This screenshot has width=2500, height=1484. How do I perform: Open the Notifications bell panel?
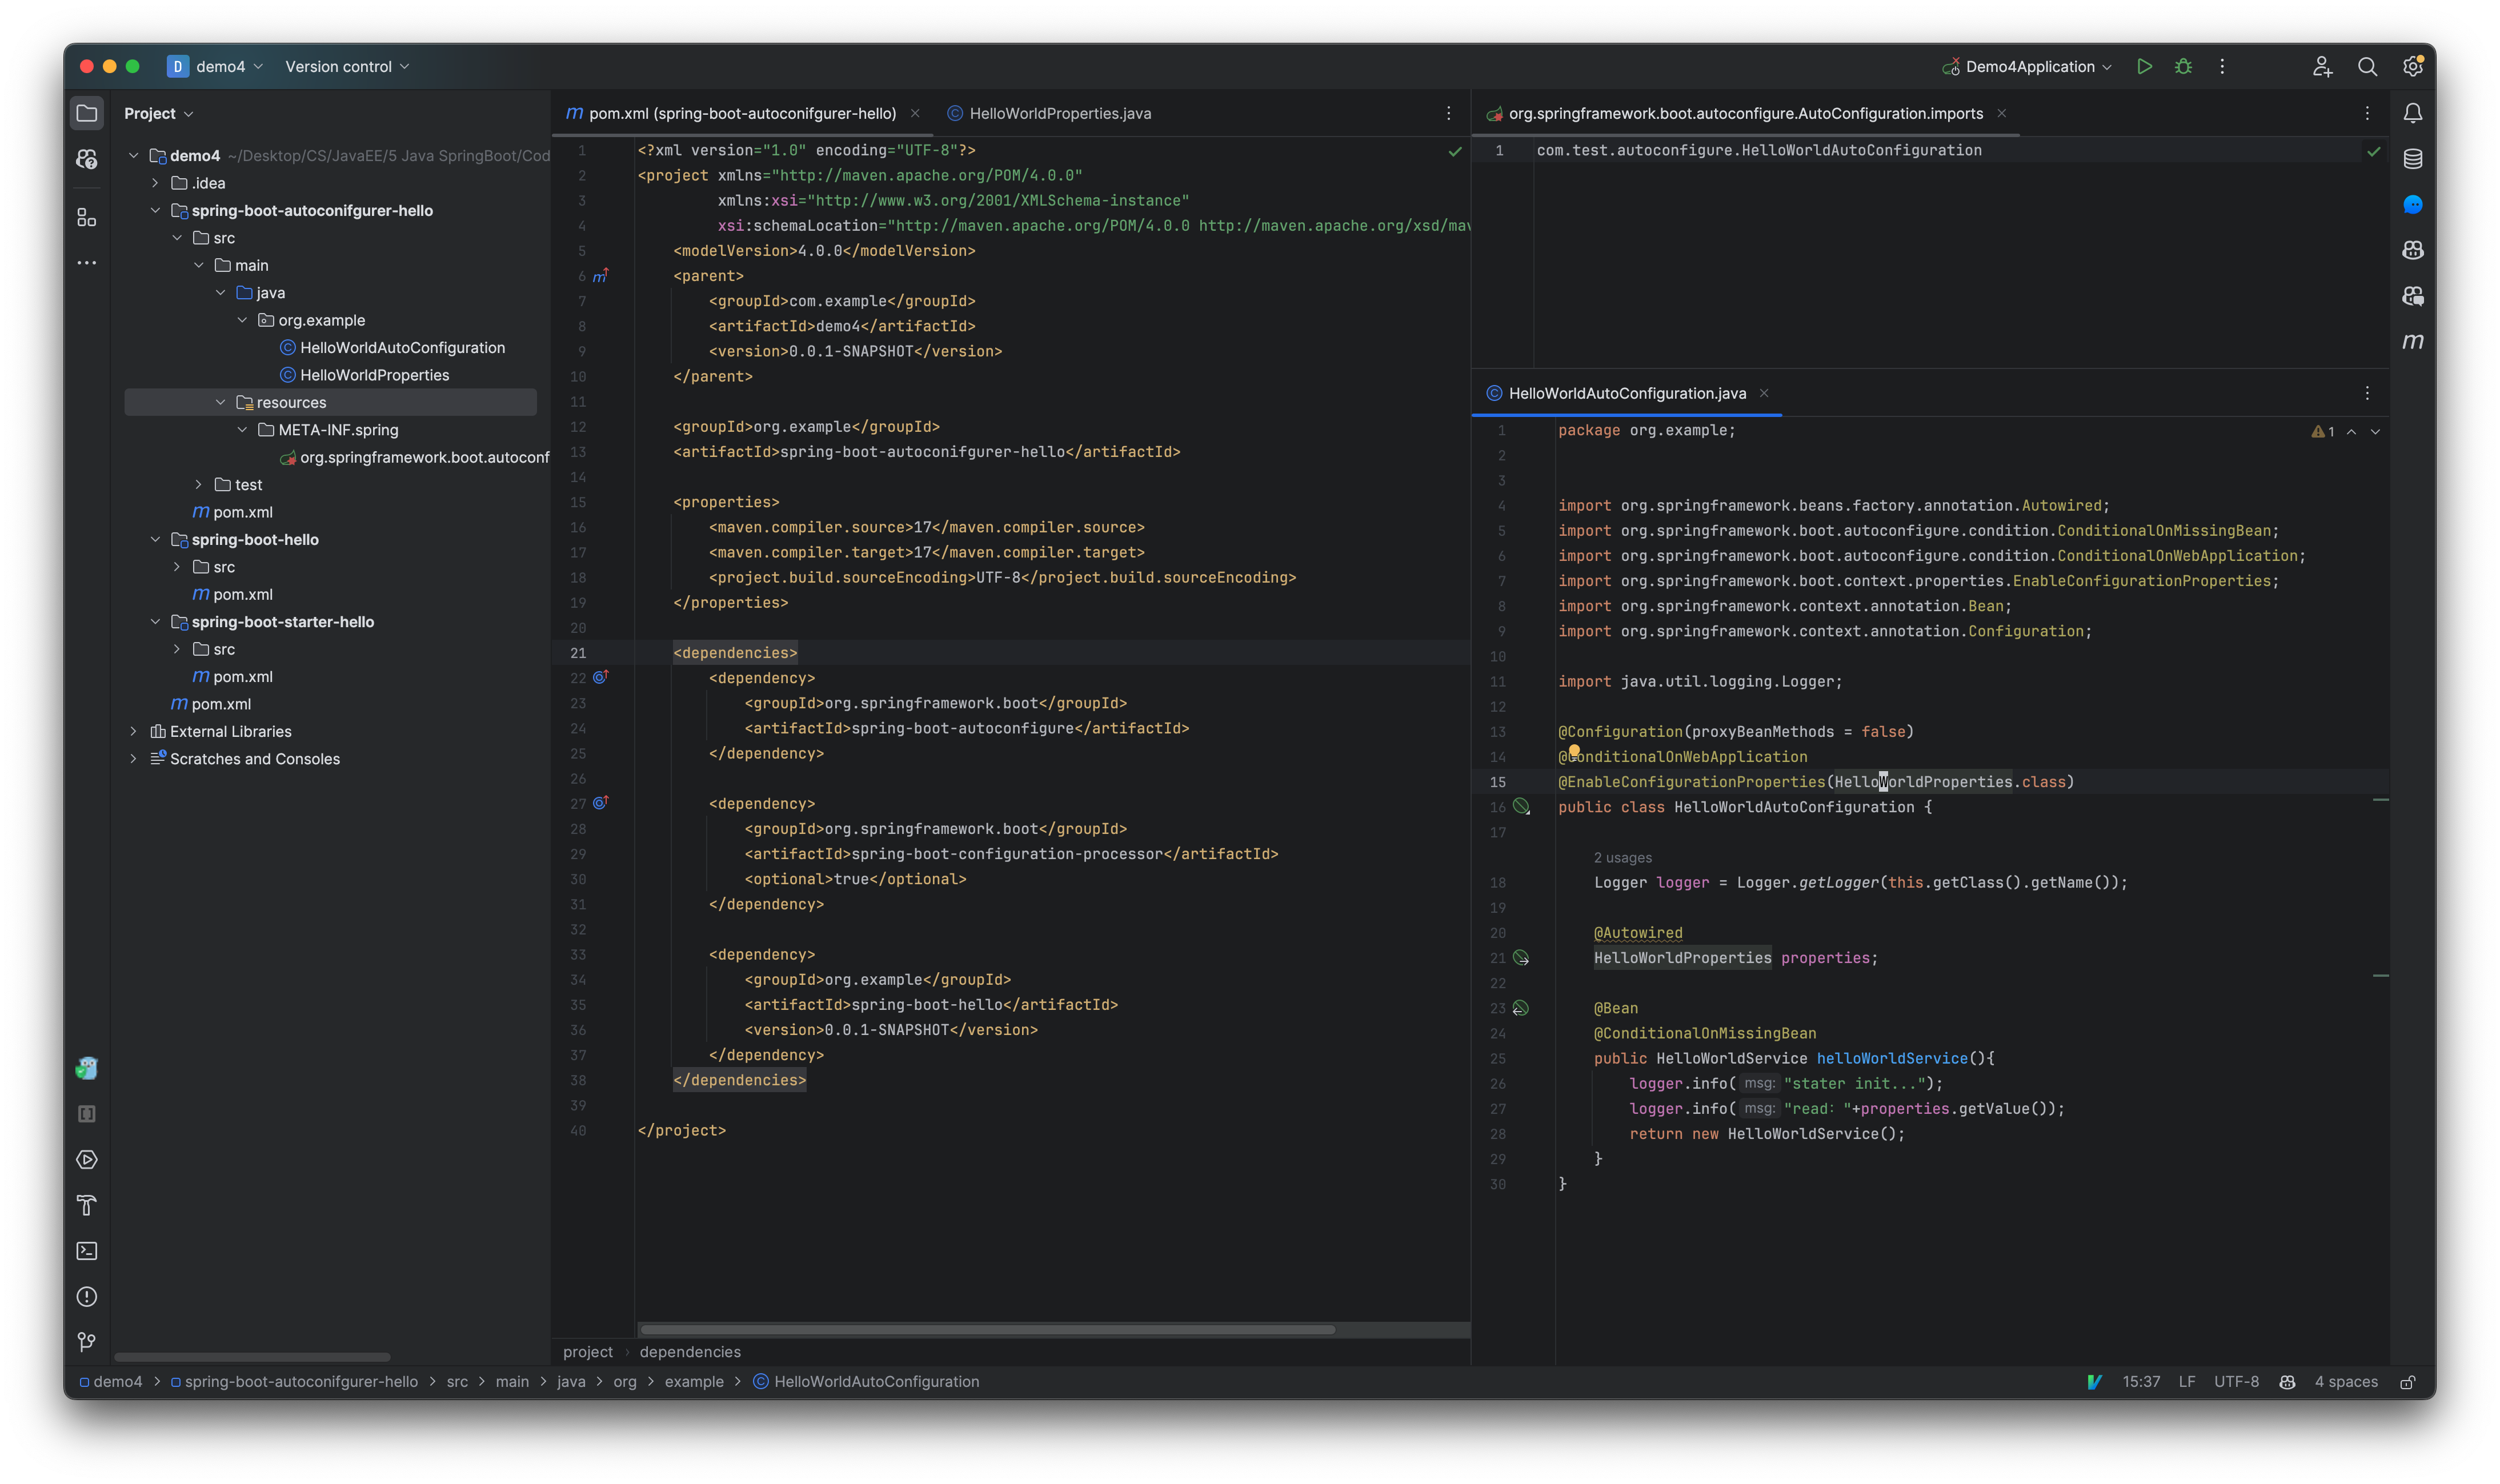(x=2414, y=112)
